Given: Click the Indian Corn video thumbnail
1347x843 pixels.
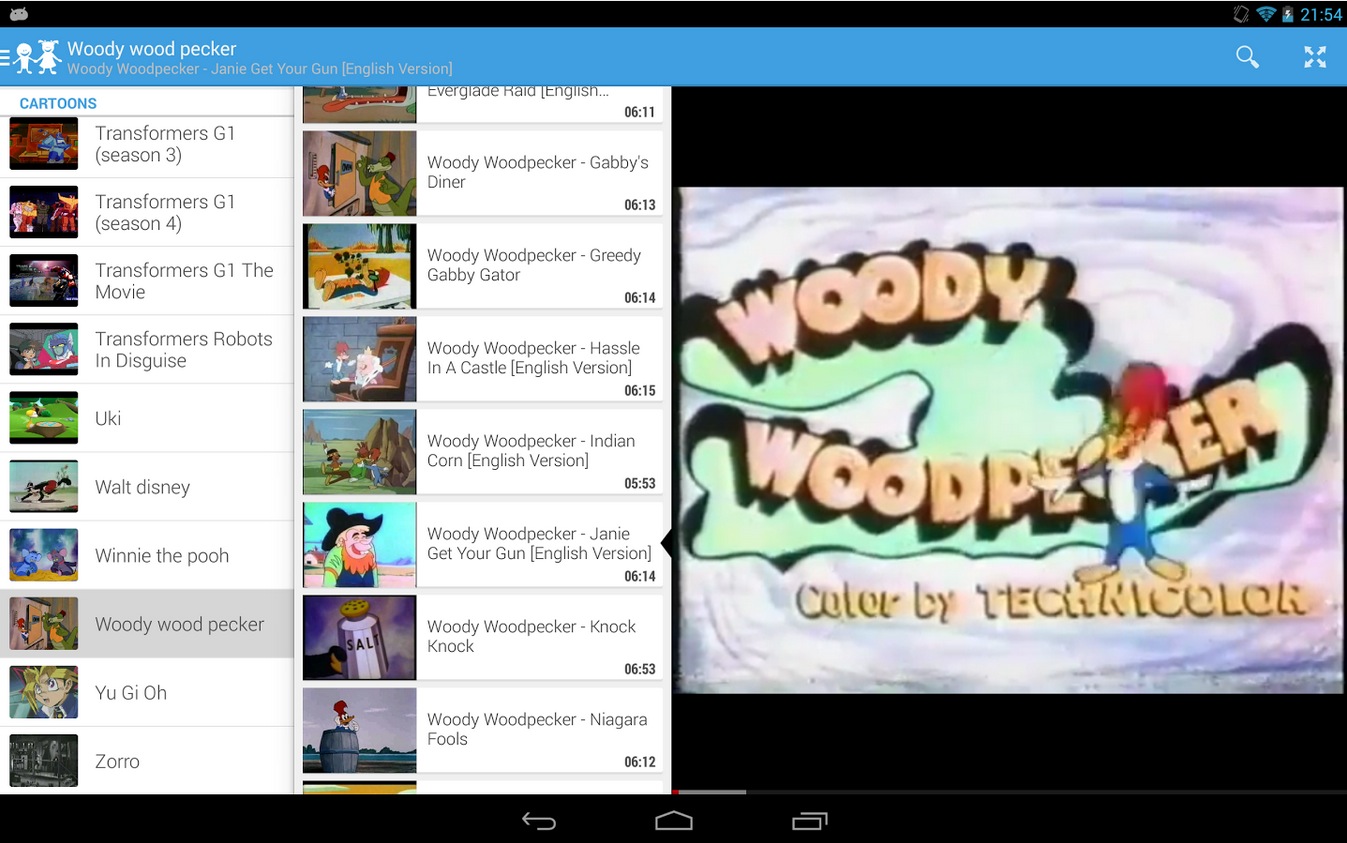Looking at the screenshot, I should click(x=359, y=452).
